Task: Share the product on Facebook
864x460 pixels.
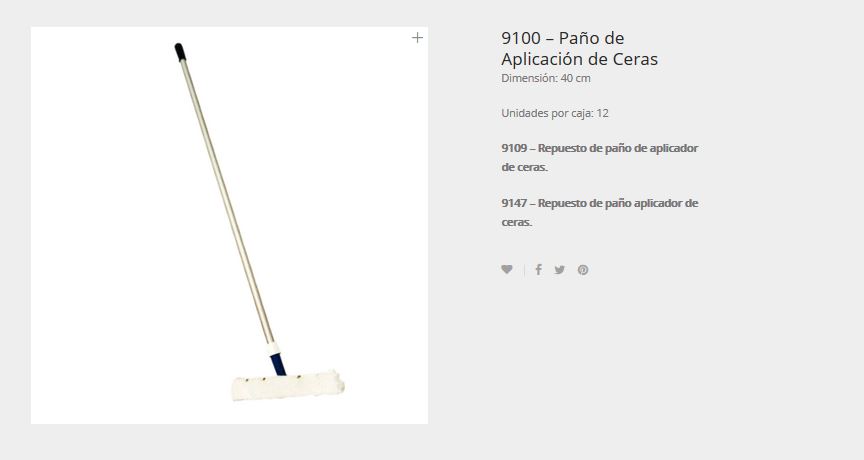Action: [538, 269]
